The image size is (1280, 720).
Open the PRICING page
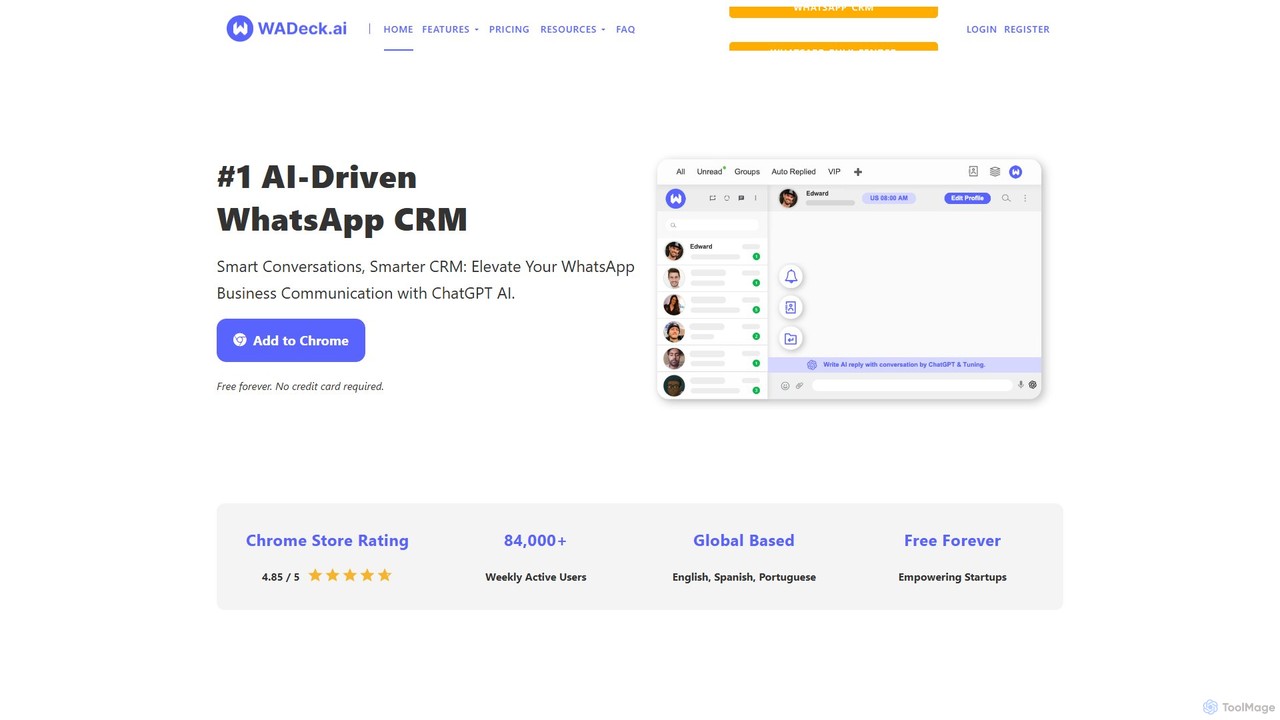(509, 29)
